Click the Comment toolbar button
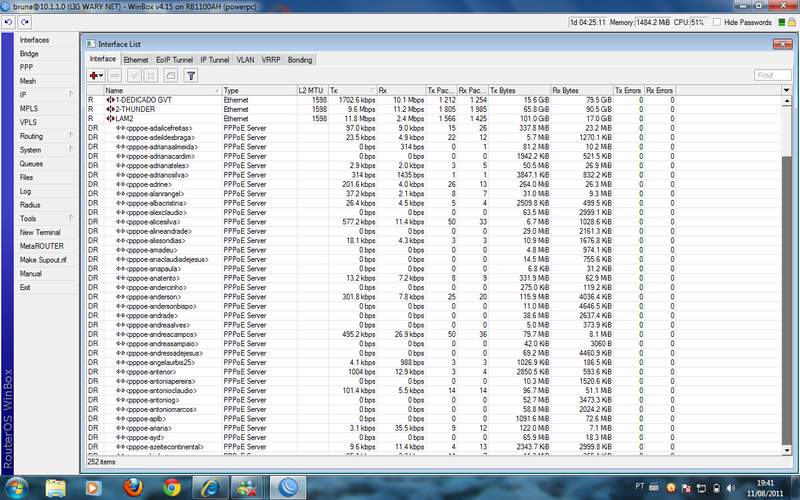The image size is (800, 500). coord(170,76)
